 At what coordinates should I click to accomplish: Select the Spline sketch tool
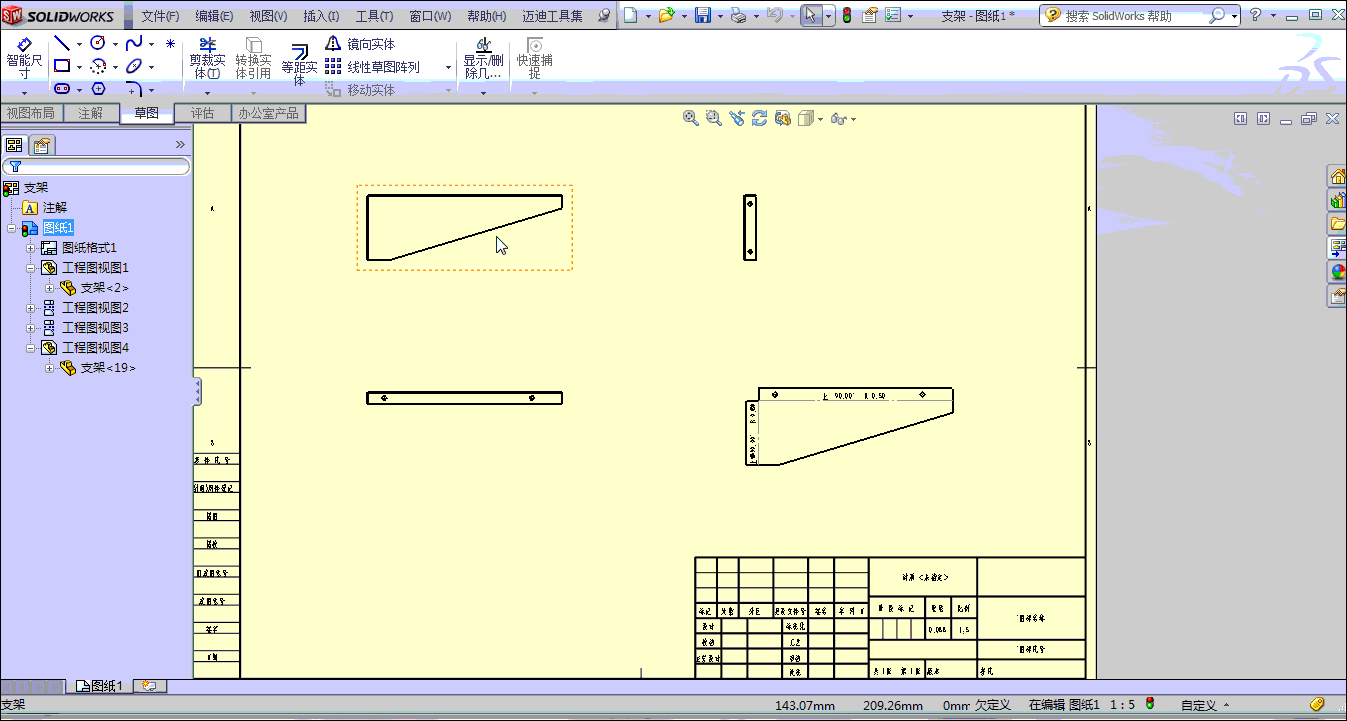134,43
